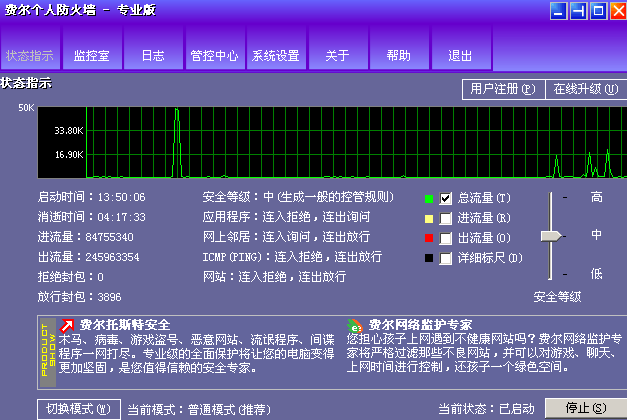Close the firewall window
This screenshot has height=420, width=627.
(x=618, y=11)
